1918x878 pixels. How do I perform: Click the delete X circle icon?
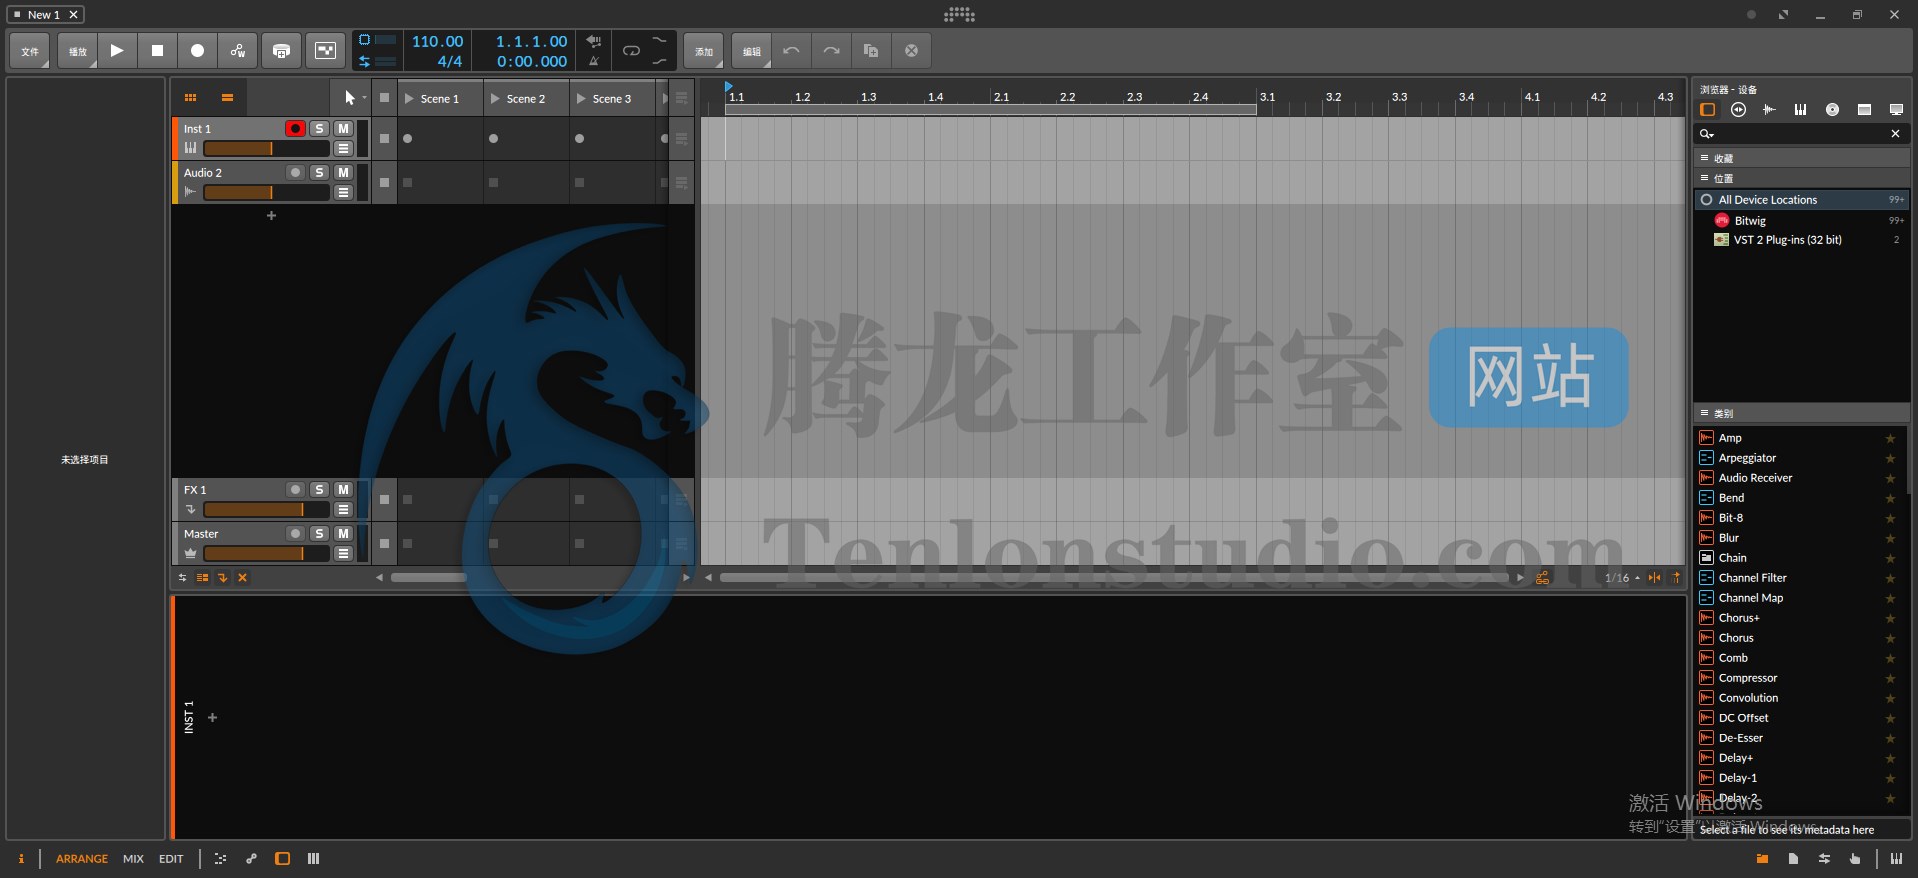pyautogui.click(x=911, y=51)
